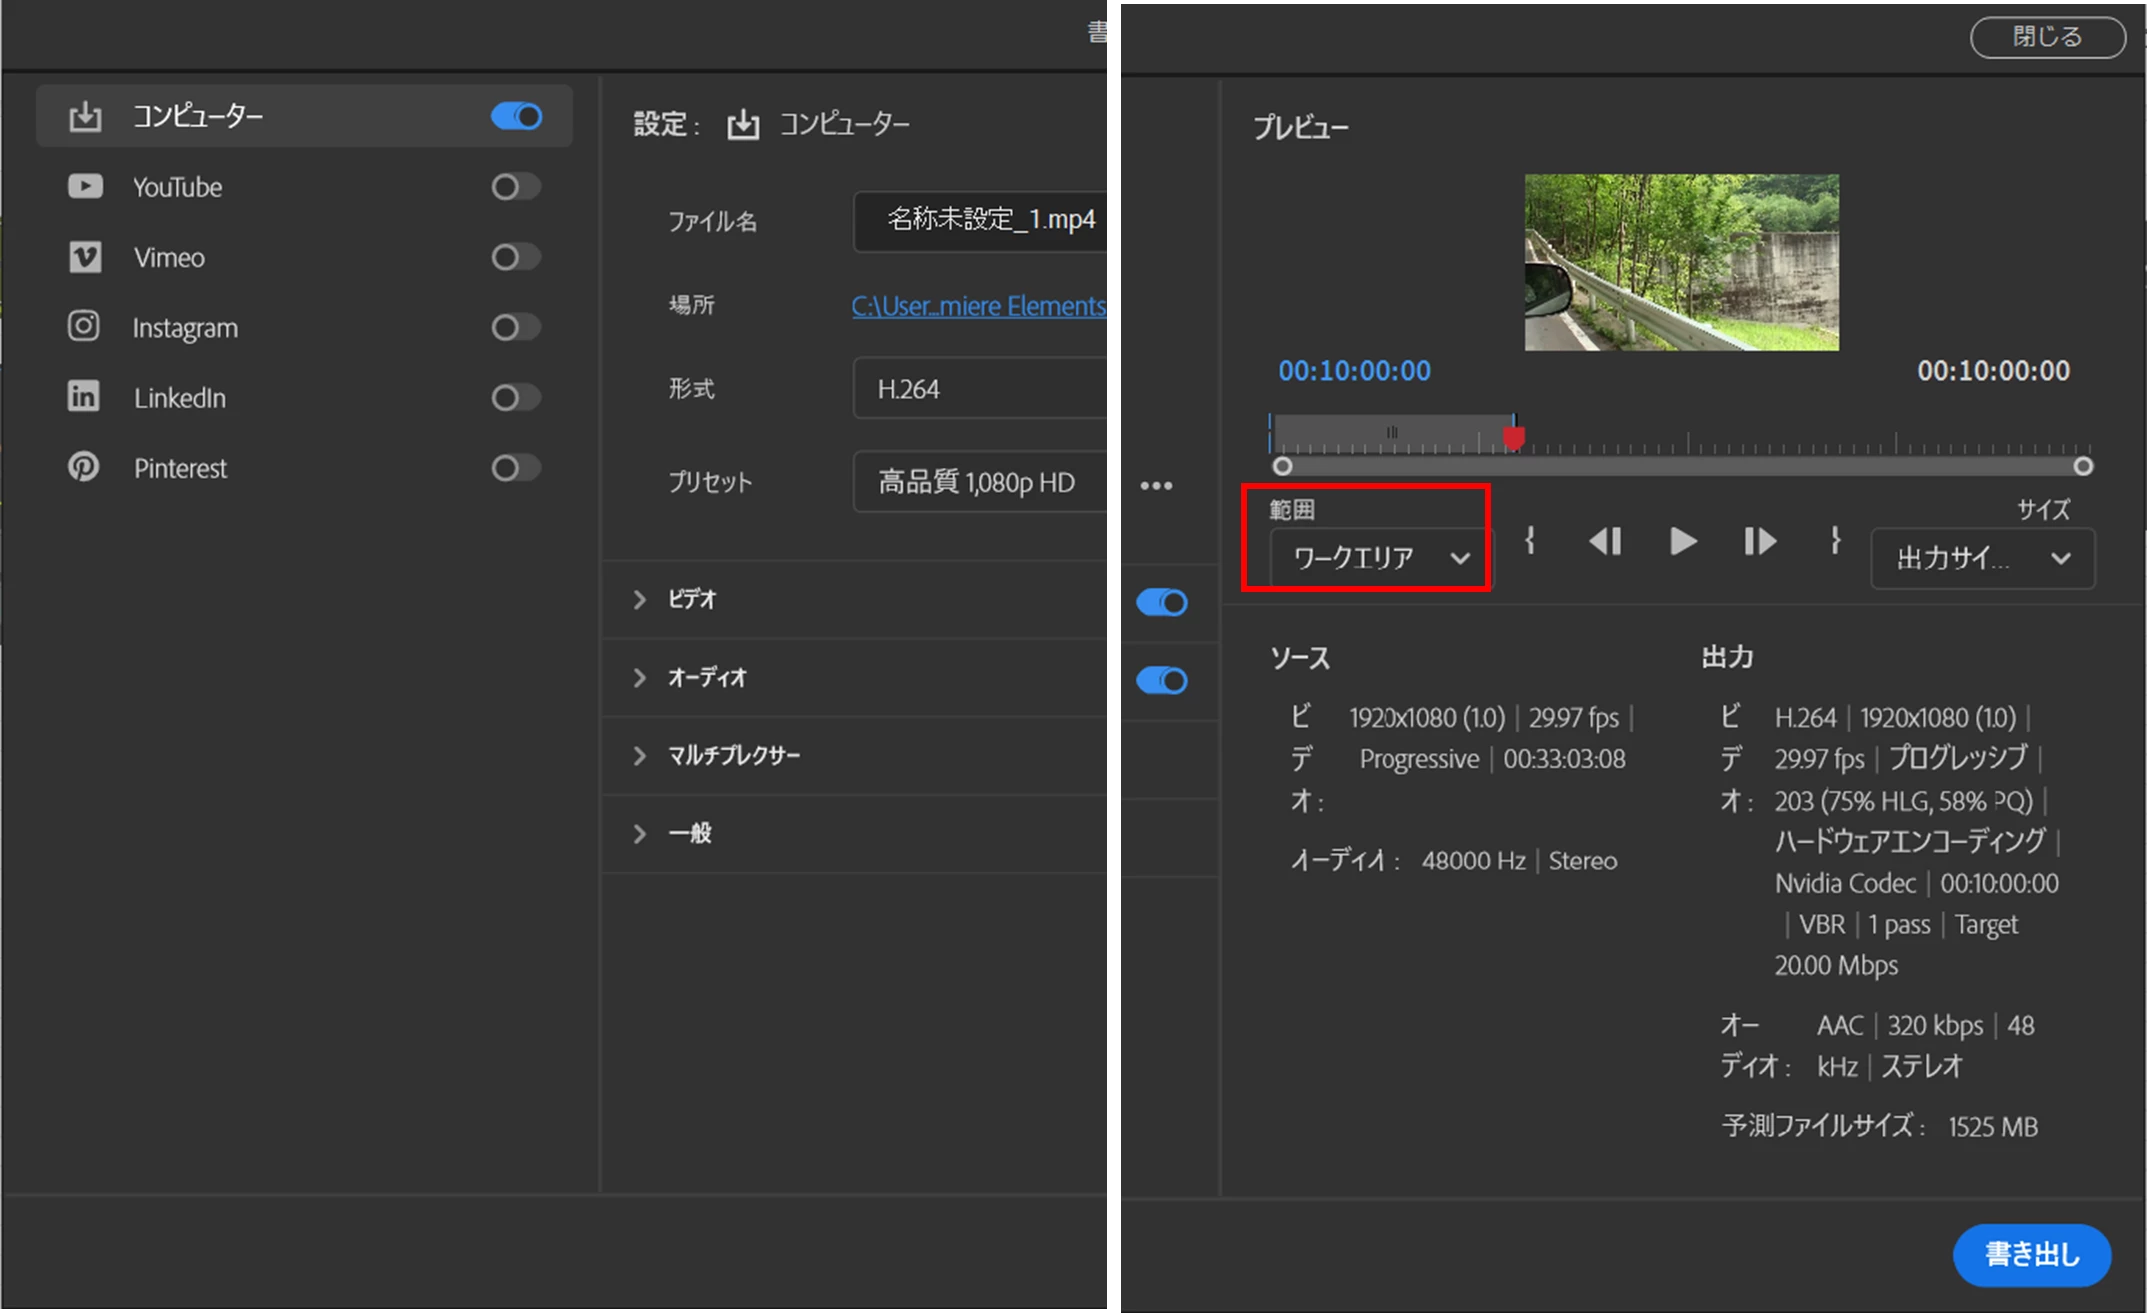This screenshot has height=1313, width=2147.
Task: Click the Set In point bracket icon
Action: [x=1530, y=541]
